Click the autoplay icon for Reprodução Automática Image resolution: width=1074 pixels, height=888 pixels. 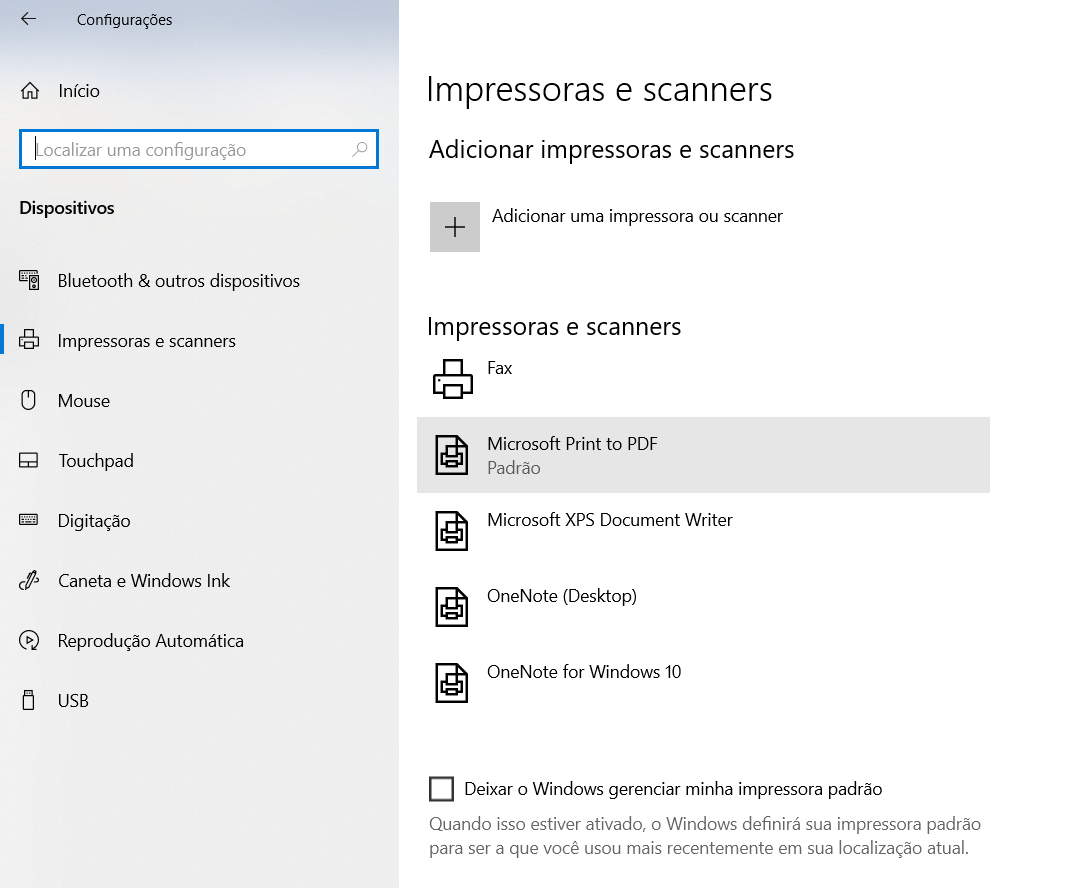(29, 640)
